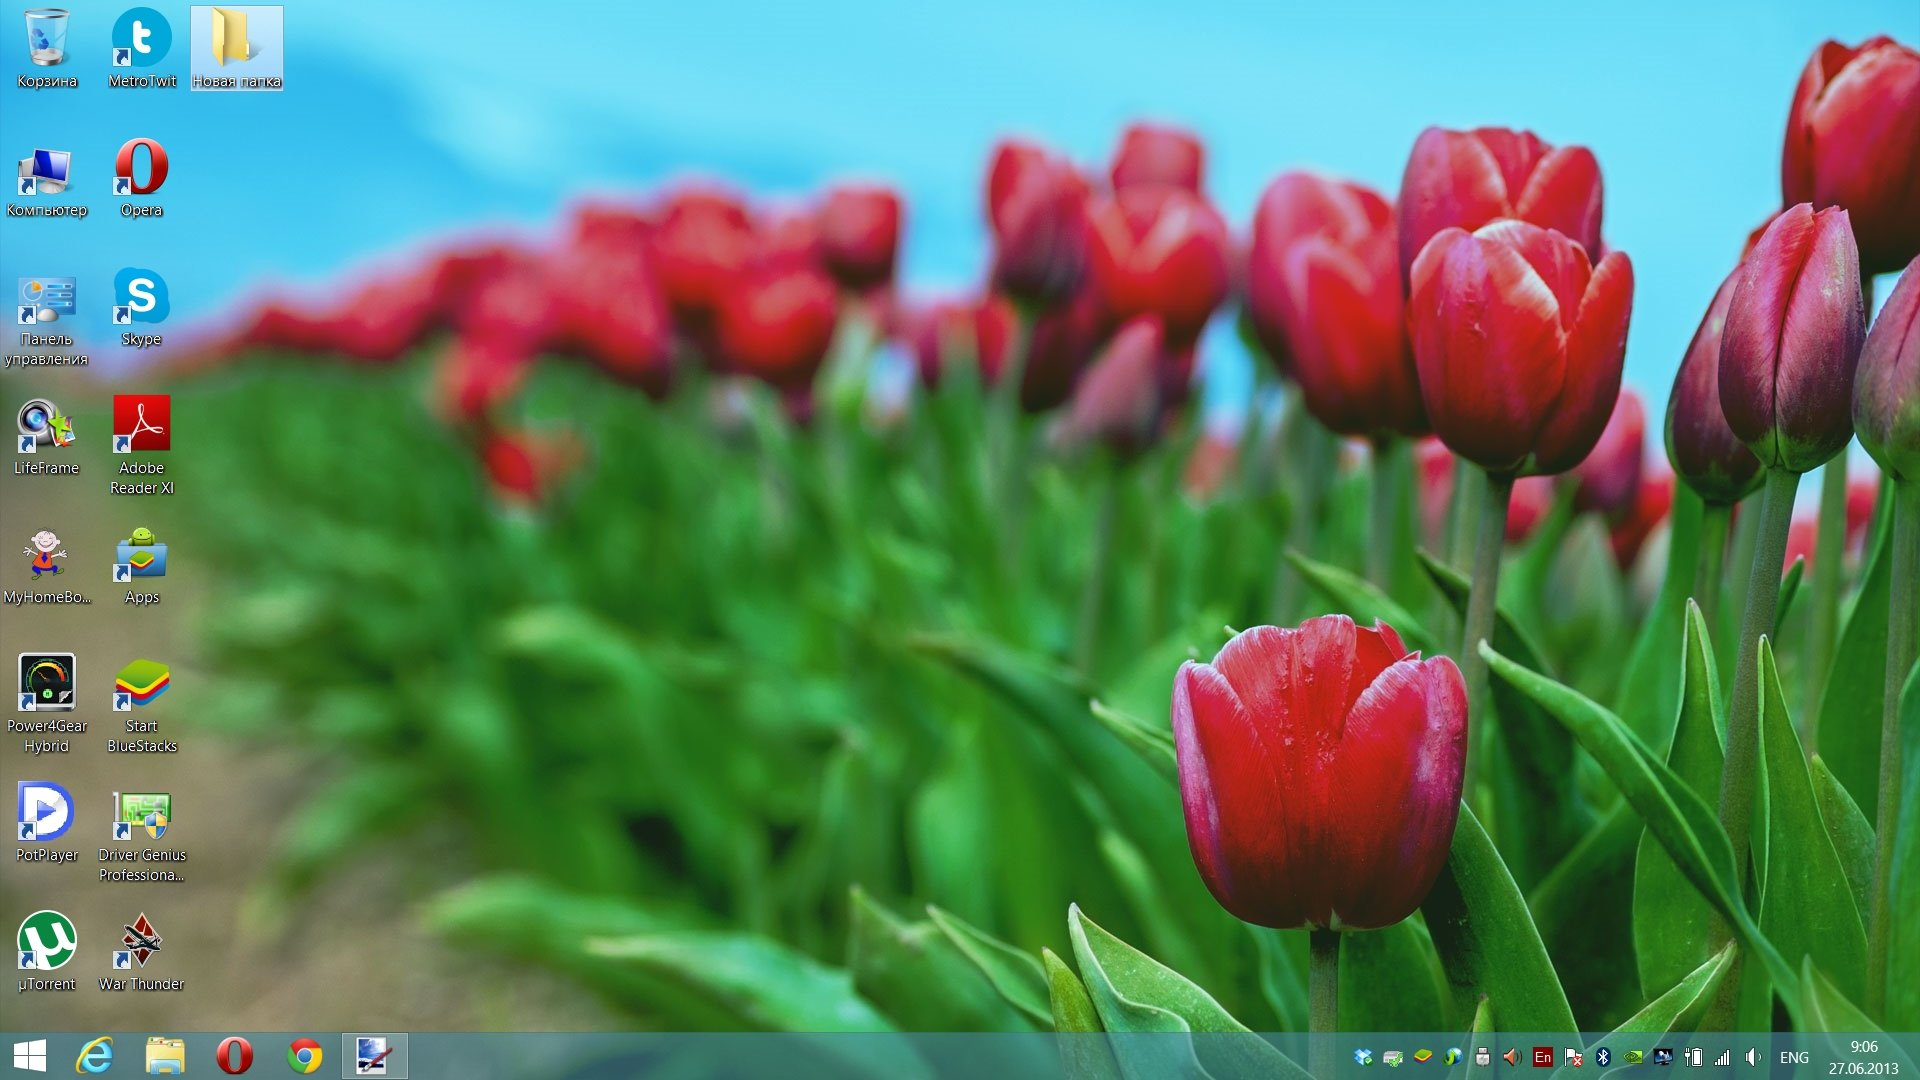Open the white speaker volume control
The height and width of the screenshot is (1080, 1920).
1753,1057
